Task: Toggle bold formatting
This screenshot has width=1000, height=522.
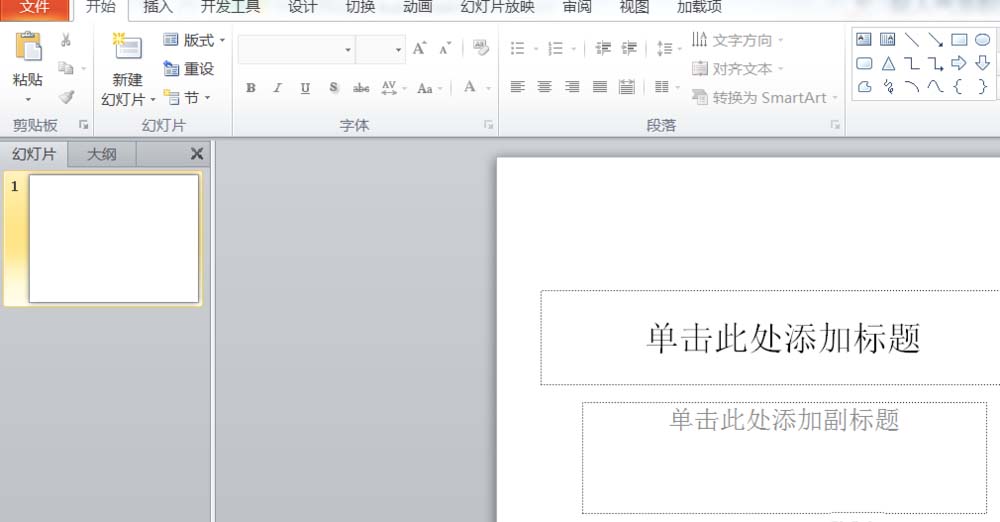Action: coord(251,88)
